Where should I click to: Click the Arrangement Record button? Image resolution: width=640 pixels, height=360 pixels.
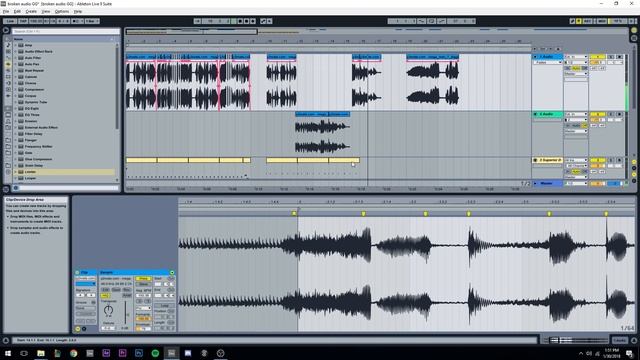pyautogui.click(x=247, y=21)
